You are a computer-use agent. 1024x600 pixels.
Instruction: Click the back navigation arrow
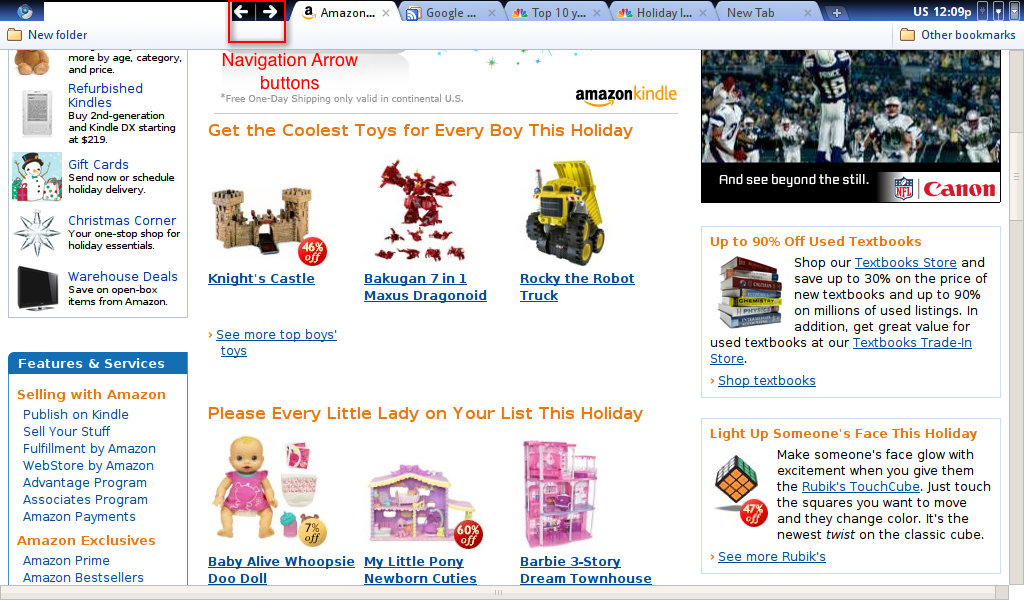coord(242,12)
